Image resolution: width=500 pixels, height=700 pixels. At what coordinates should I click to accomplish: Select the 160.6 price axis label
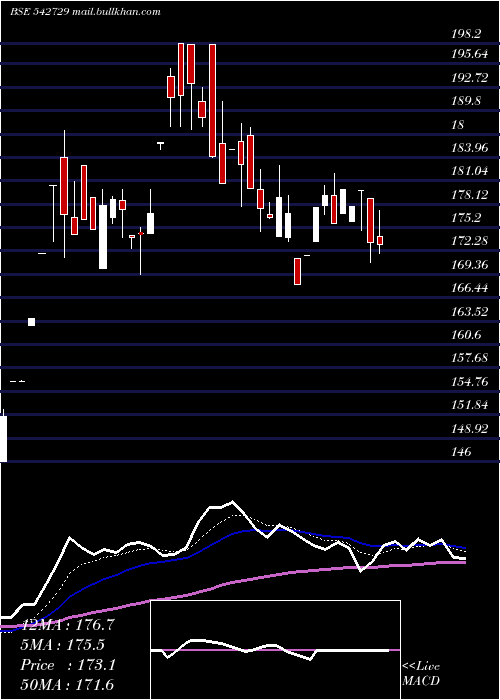pyautogui.click(x=466, y=335)
